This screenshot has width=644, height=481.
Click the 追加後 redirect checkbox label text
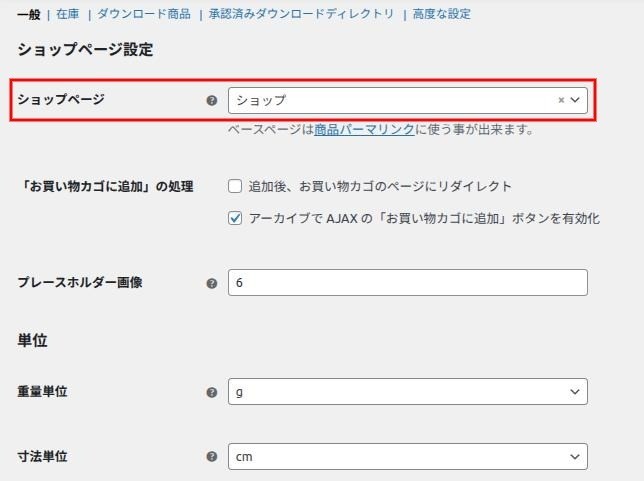coord(380,186)
